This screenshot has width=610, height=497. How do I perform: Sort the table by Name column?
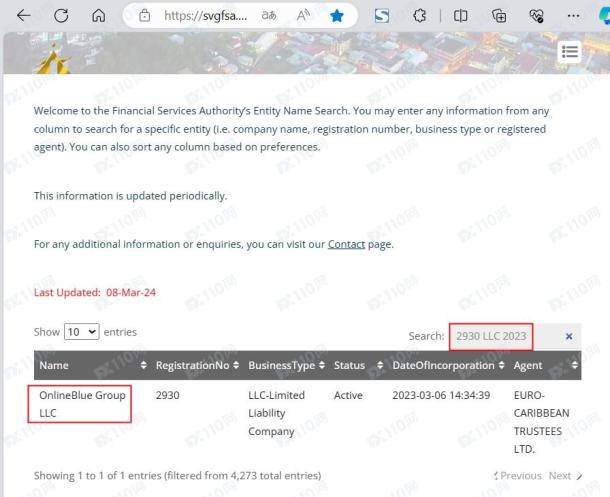coord(92,365)
